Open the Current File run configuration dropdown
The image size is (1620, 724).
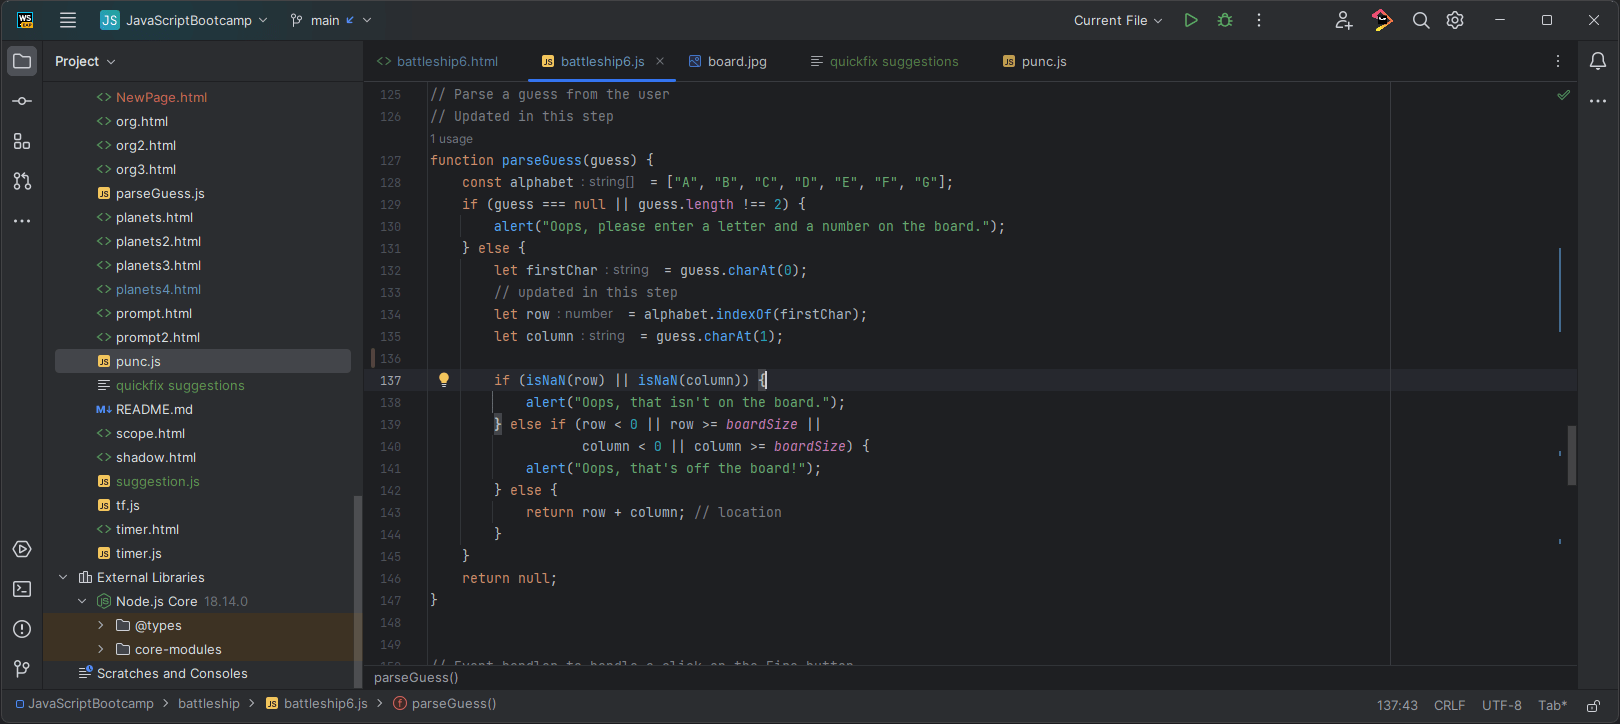(x=1118, y=20)
